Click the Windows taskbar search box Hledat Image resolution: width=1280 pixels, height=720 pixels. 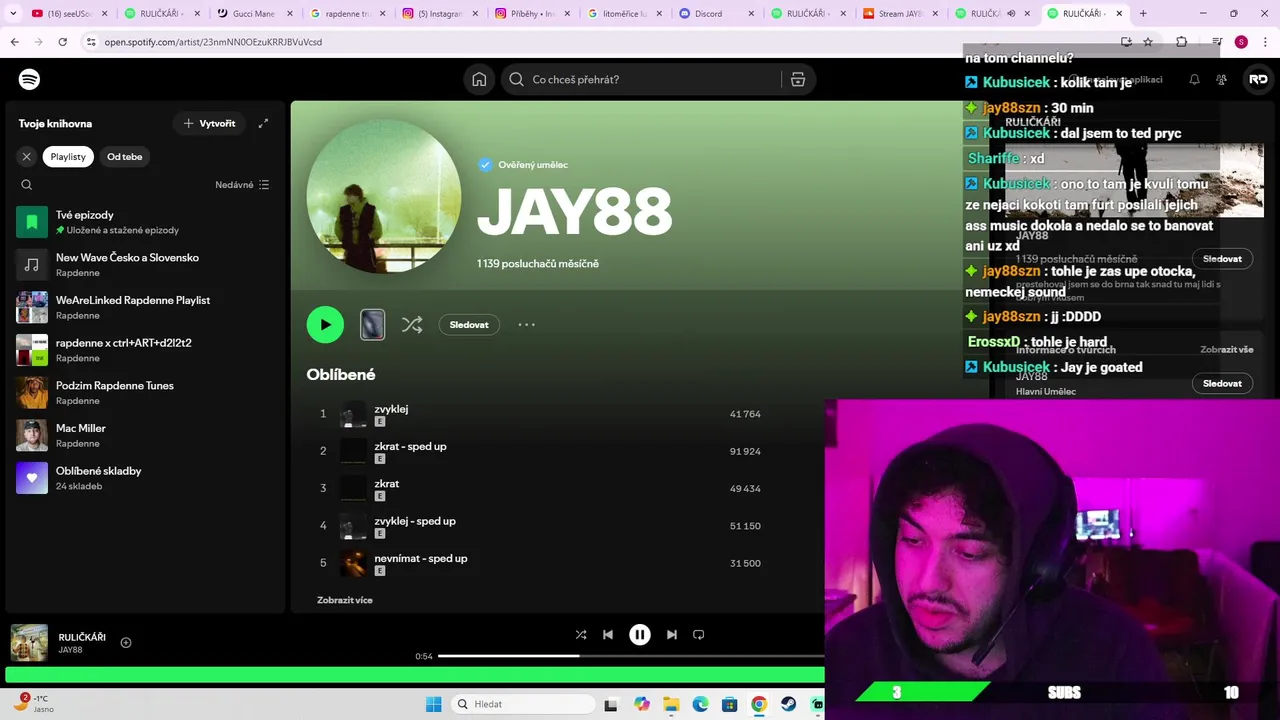click(x=523, y=704)
